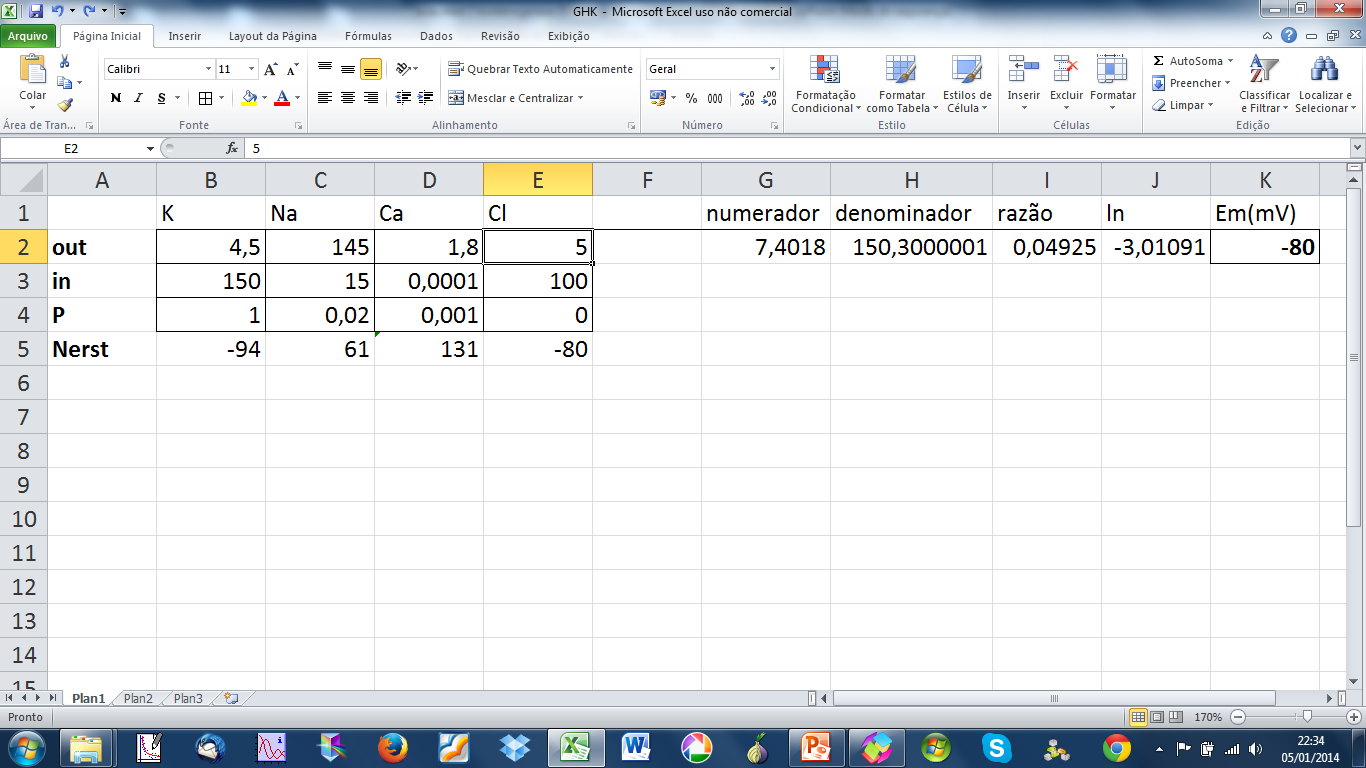Open the Geral number format dropdown
1366x768 pixels.
point(773,69)
